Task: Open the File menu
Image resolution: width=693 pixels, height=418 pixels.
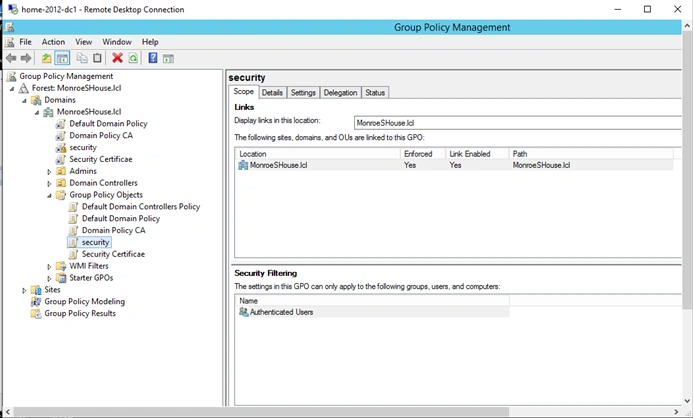Action: coord(25,42)
